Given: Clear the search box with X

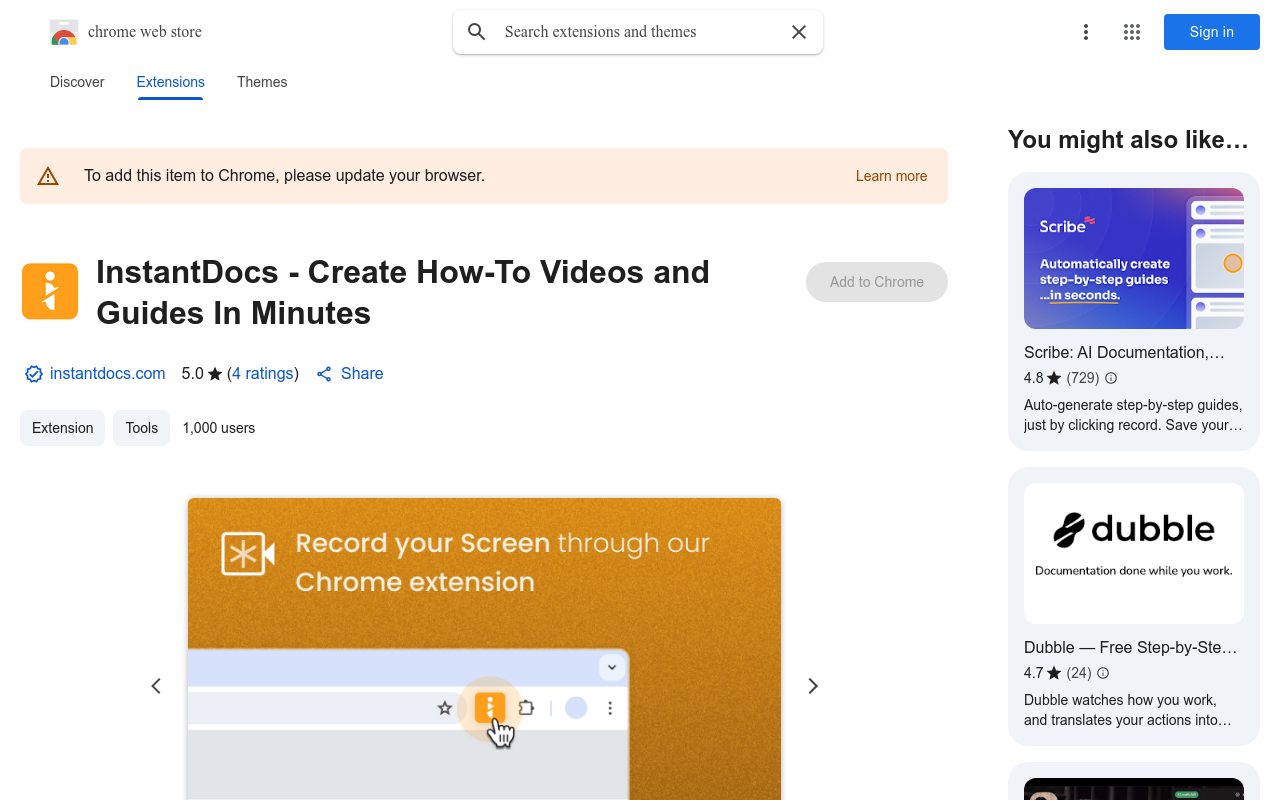Looking at the screenshot, I should point(799,32).
